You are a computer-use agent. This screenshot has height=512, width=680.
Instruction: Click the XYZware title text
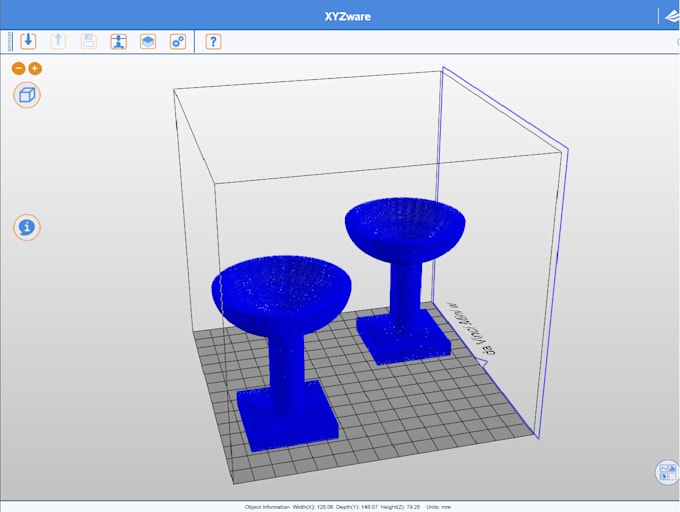(x=347, y=16)
